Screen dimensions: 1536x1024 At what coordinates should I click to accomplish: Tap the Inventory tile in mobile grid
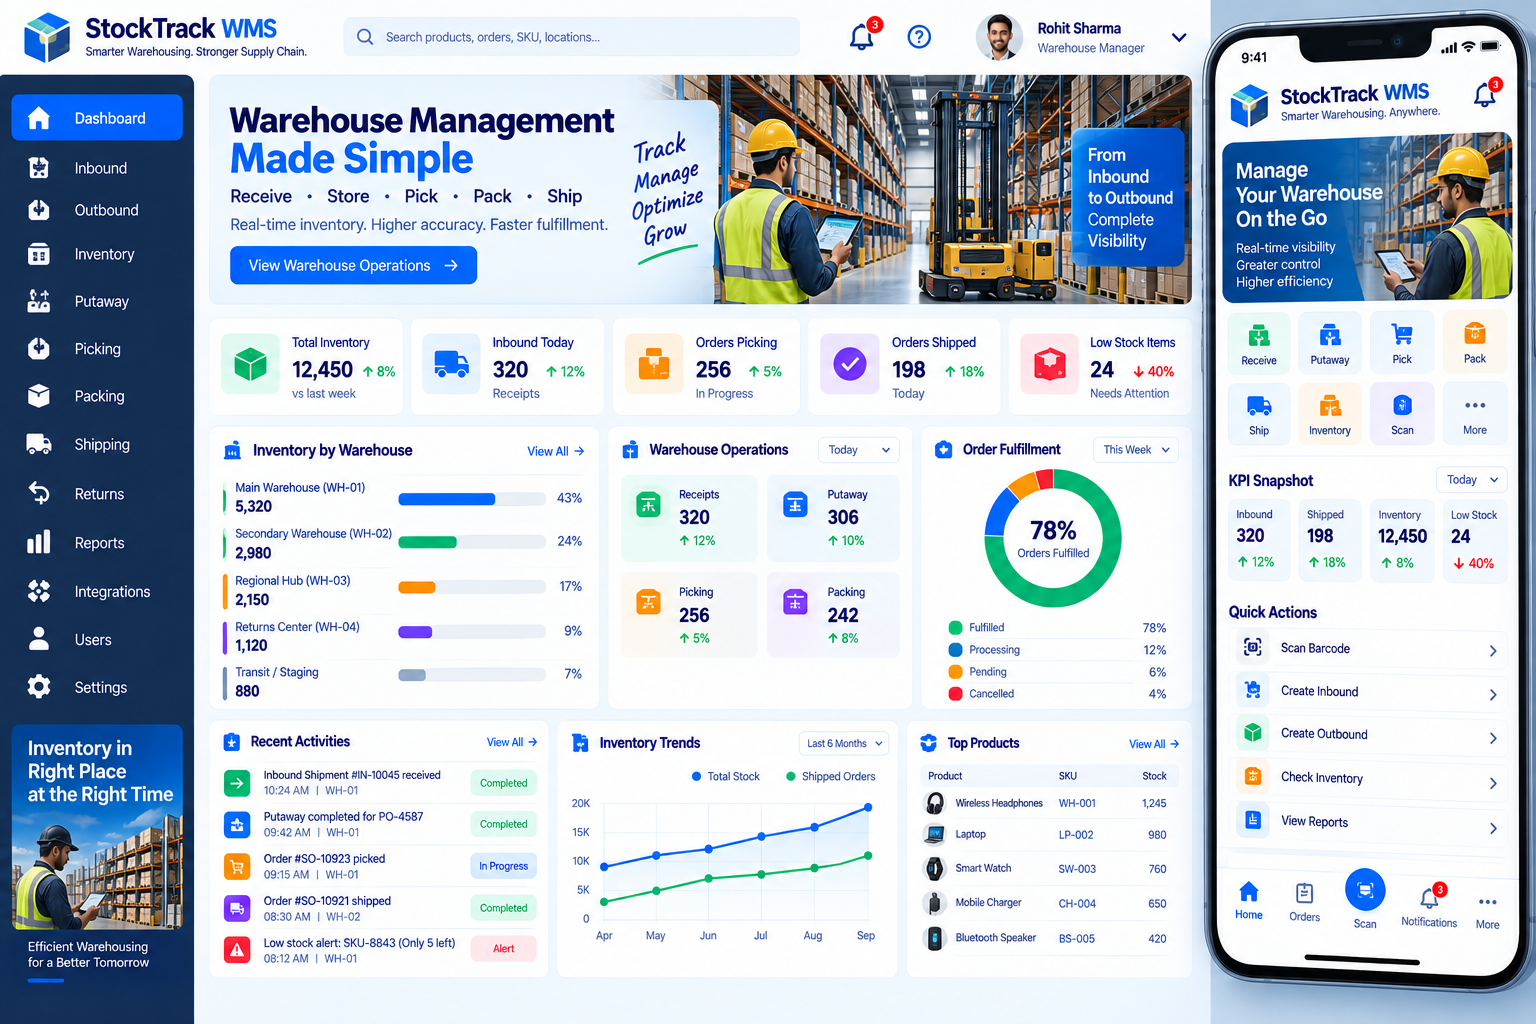pos(1330,413)
